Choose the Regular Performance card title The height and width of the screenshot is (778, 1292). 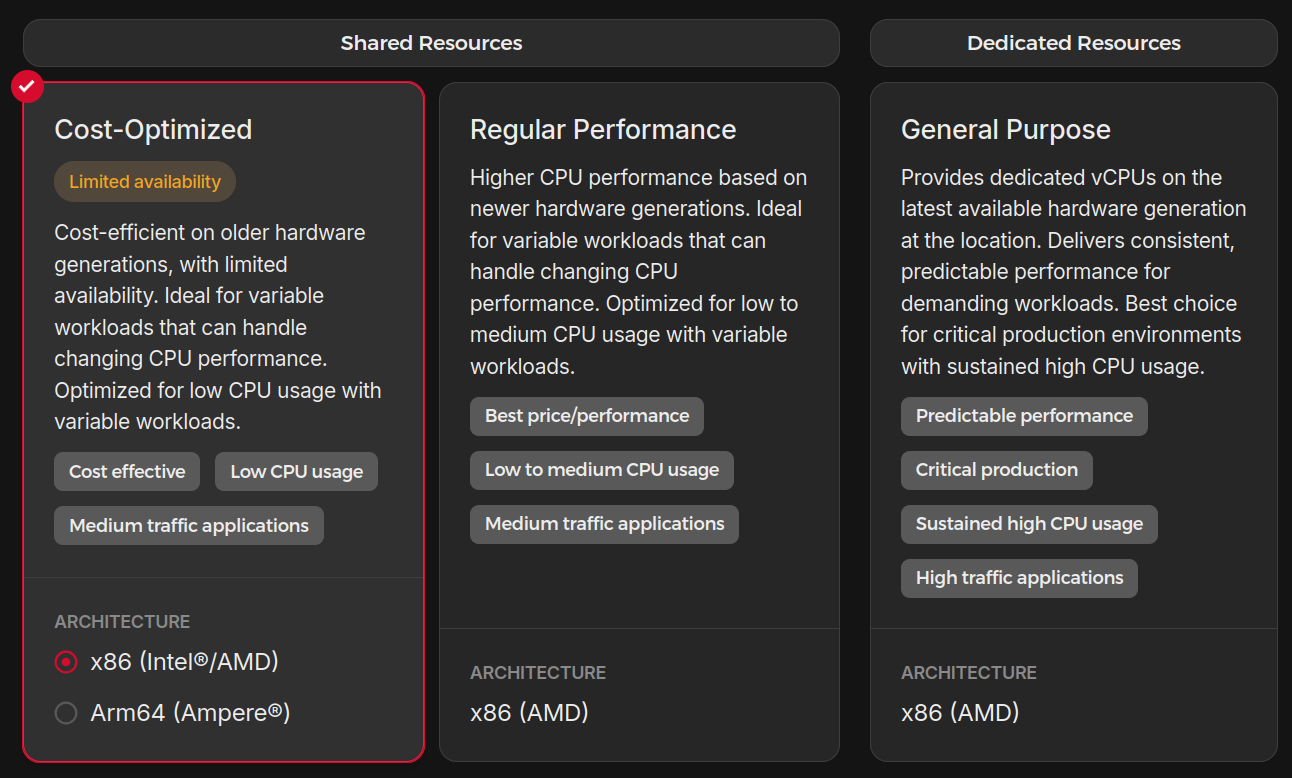click(603, 130)
